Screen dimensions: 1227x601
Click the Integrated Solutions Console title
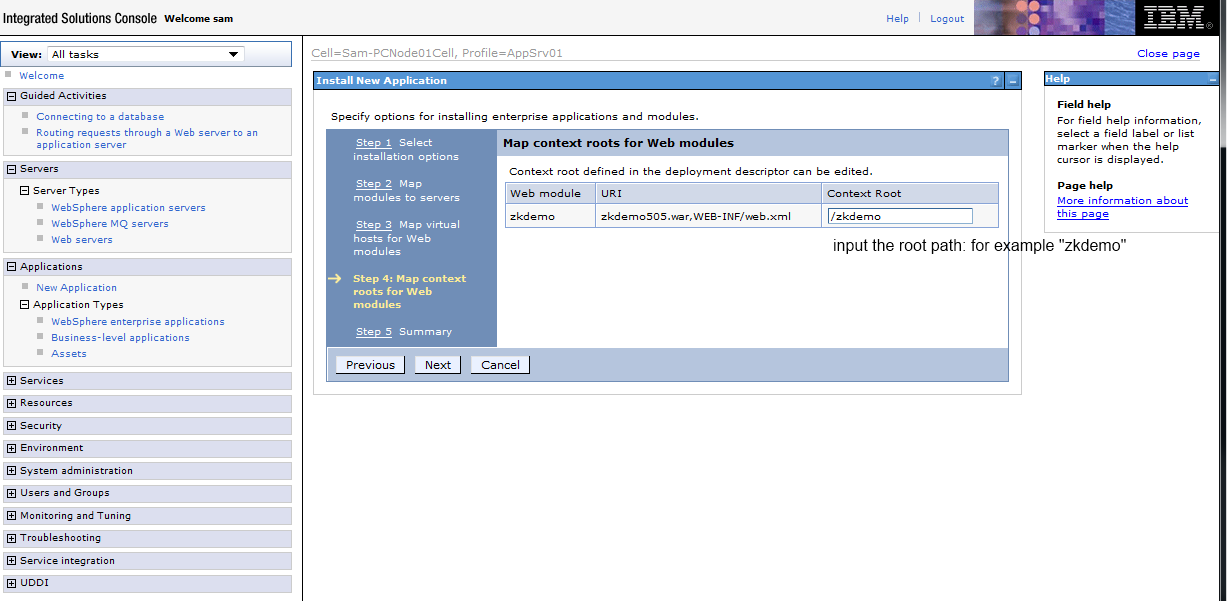pos(80,18)
